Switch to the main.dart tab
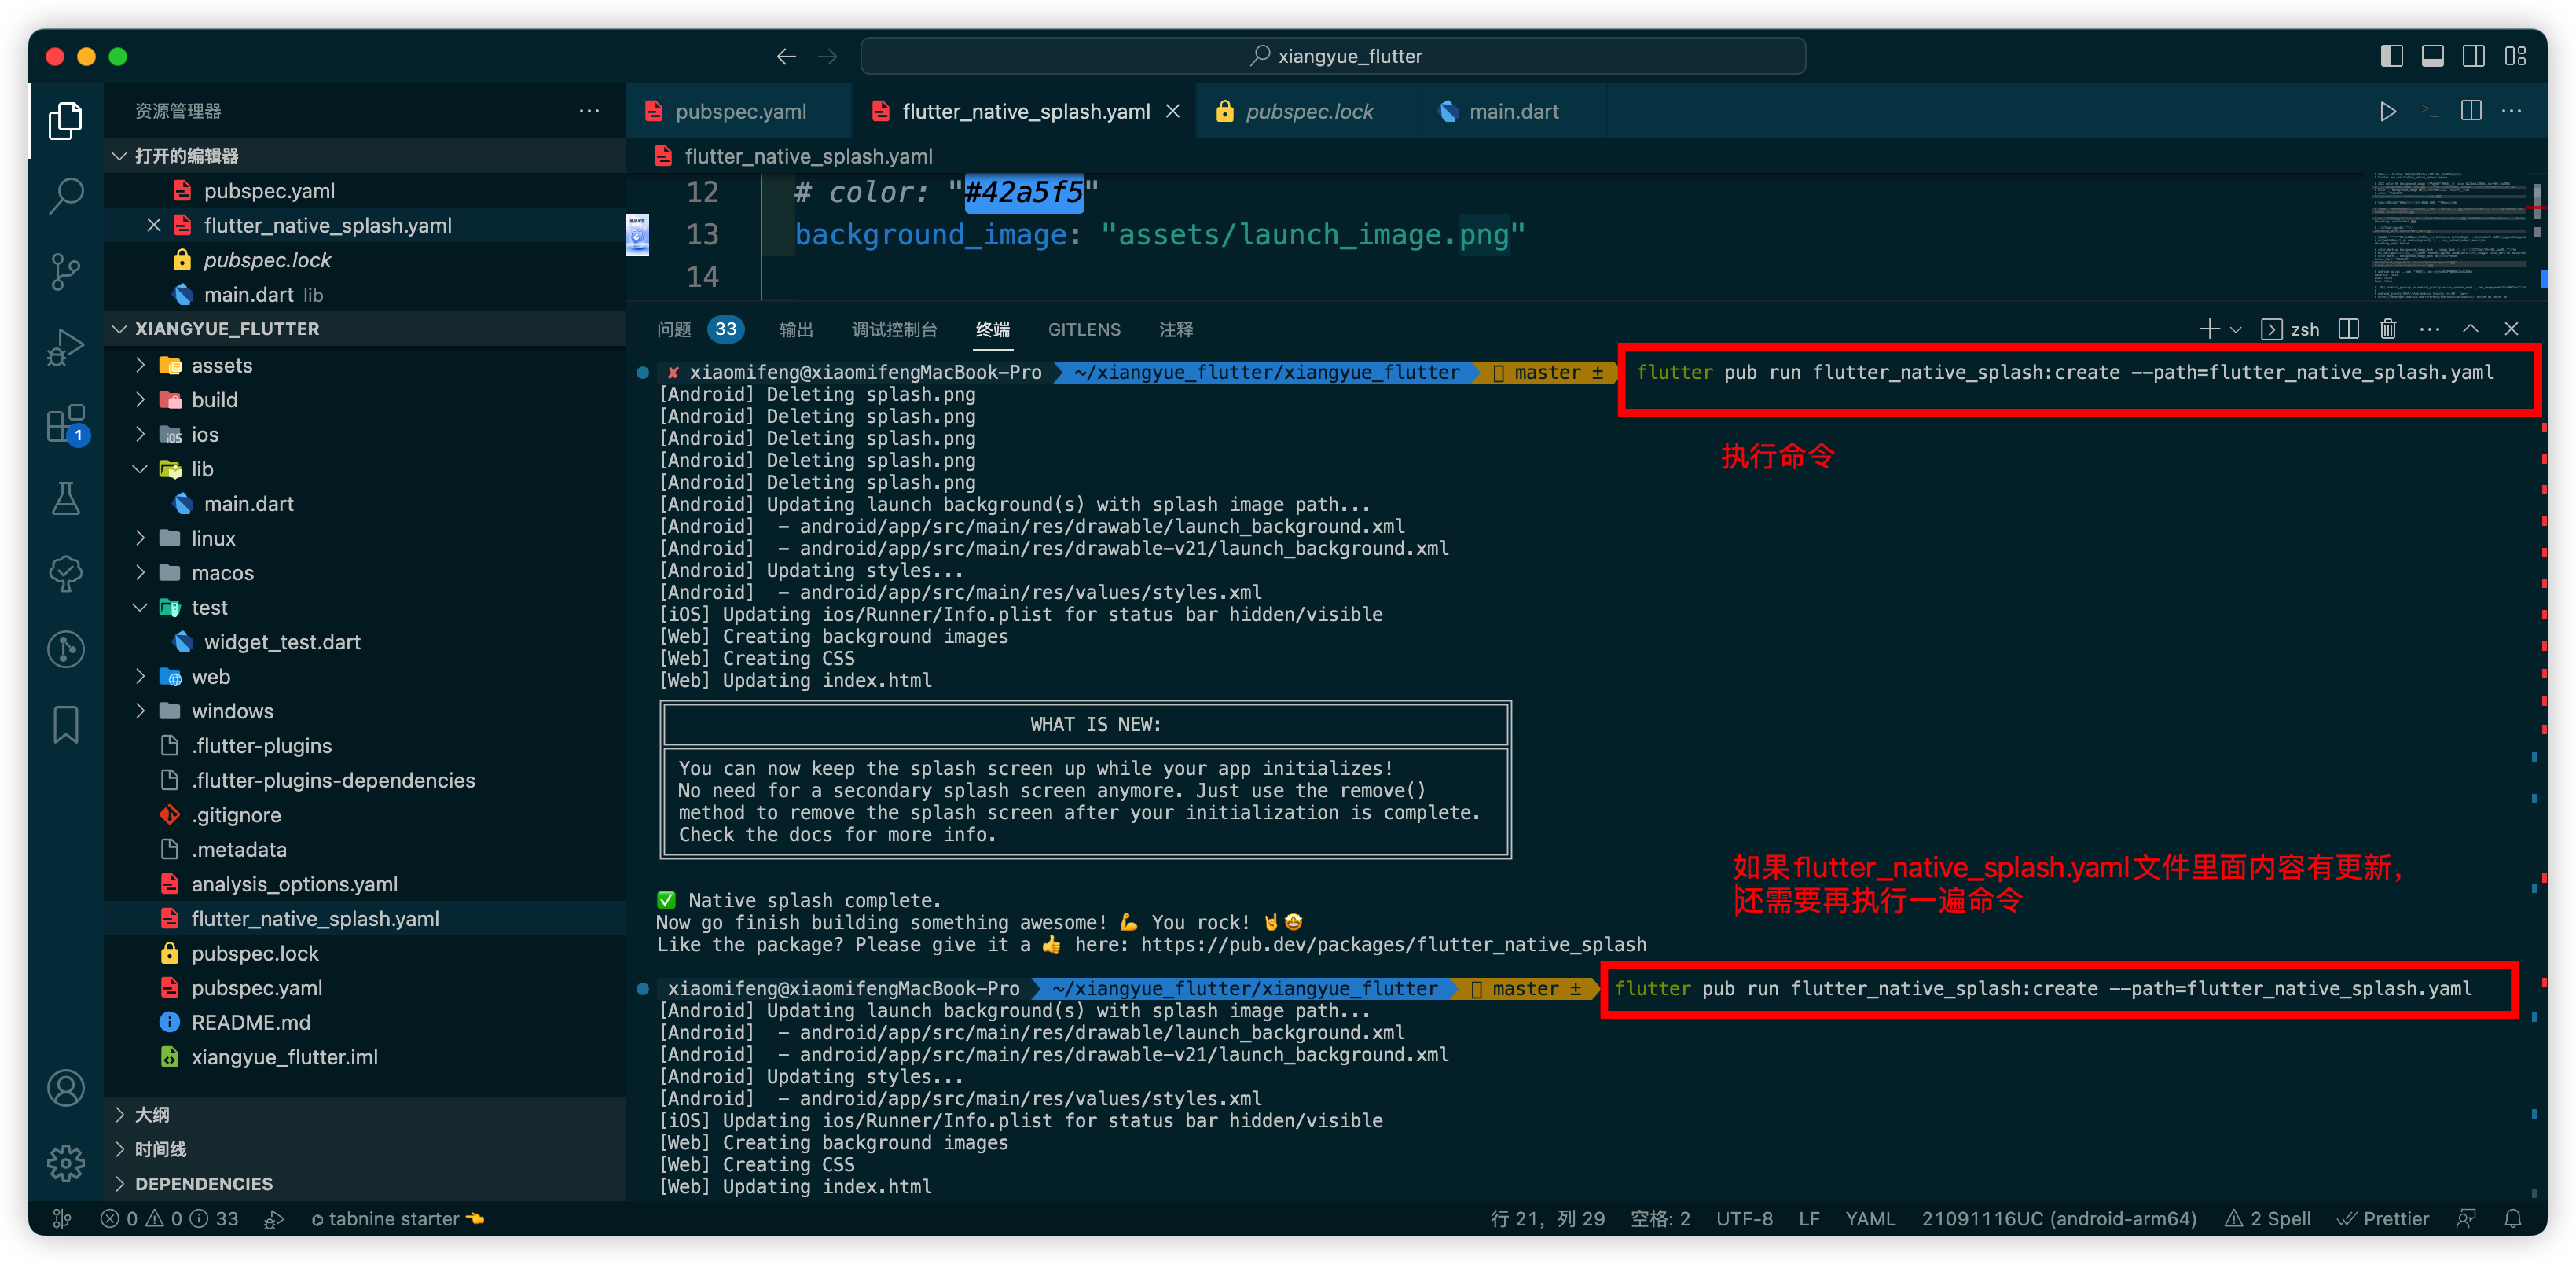Screen dimensions: 2576x1264 point(1513,111)
